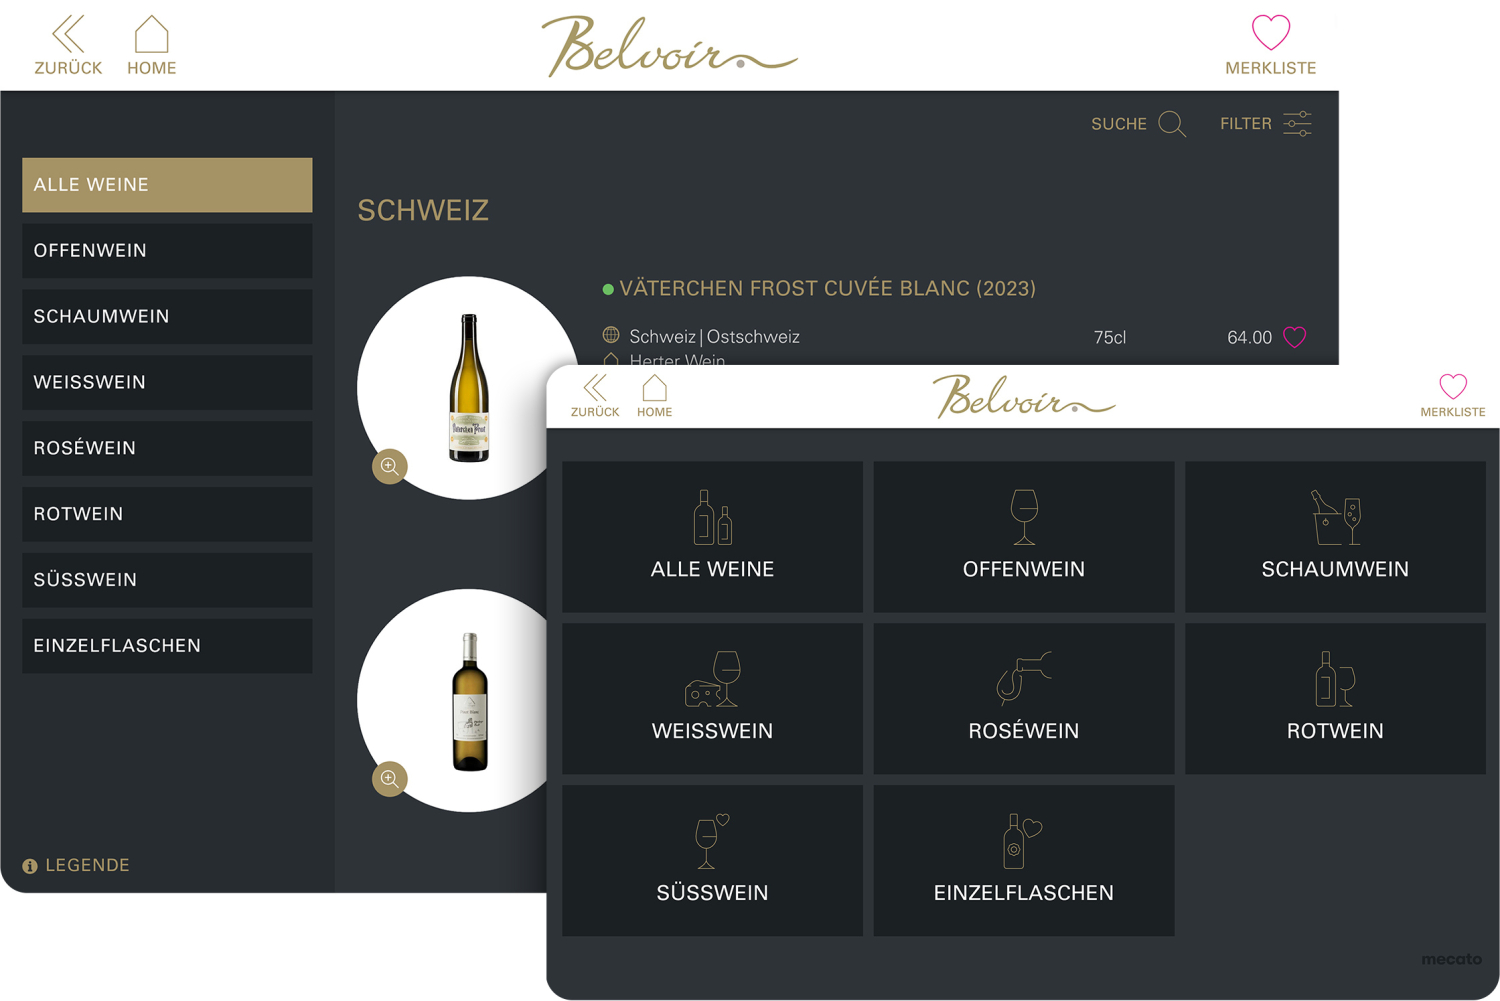Screen dimensions: 1500x1001
Task: Open the SÜSSWEIN category tile
Action: pyautogui.click(x=712, y=861)
